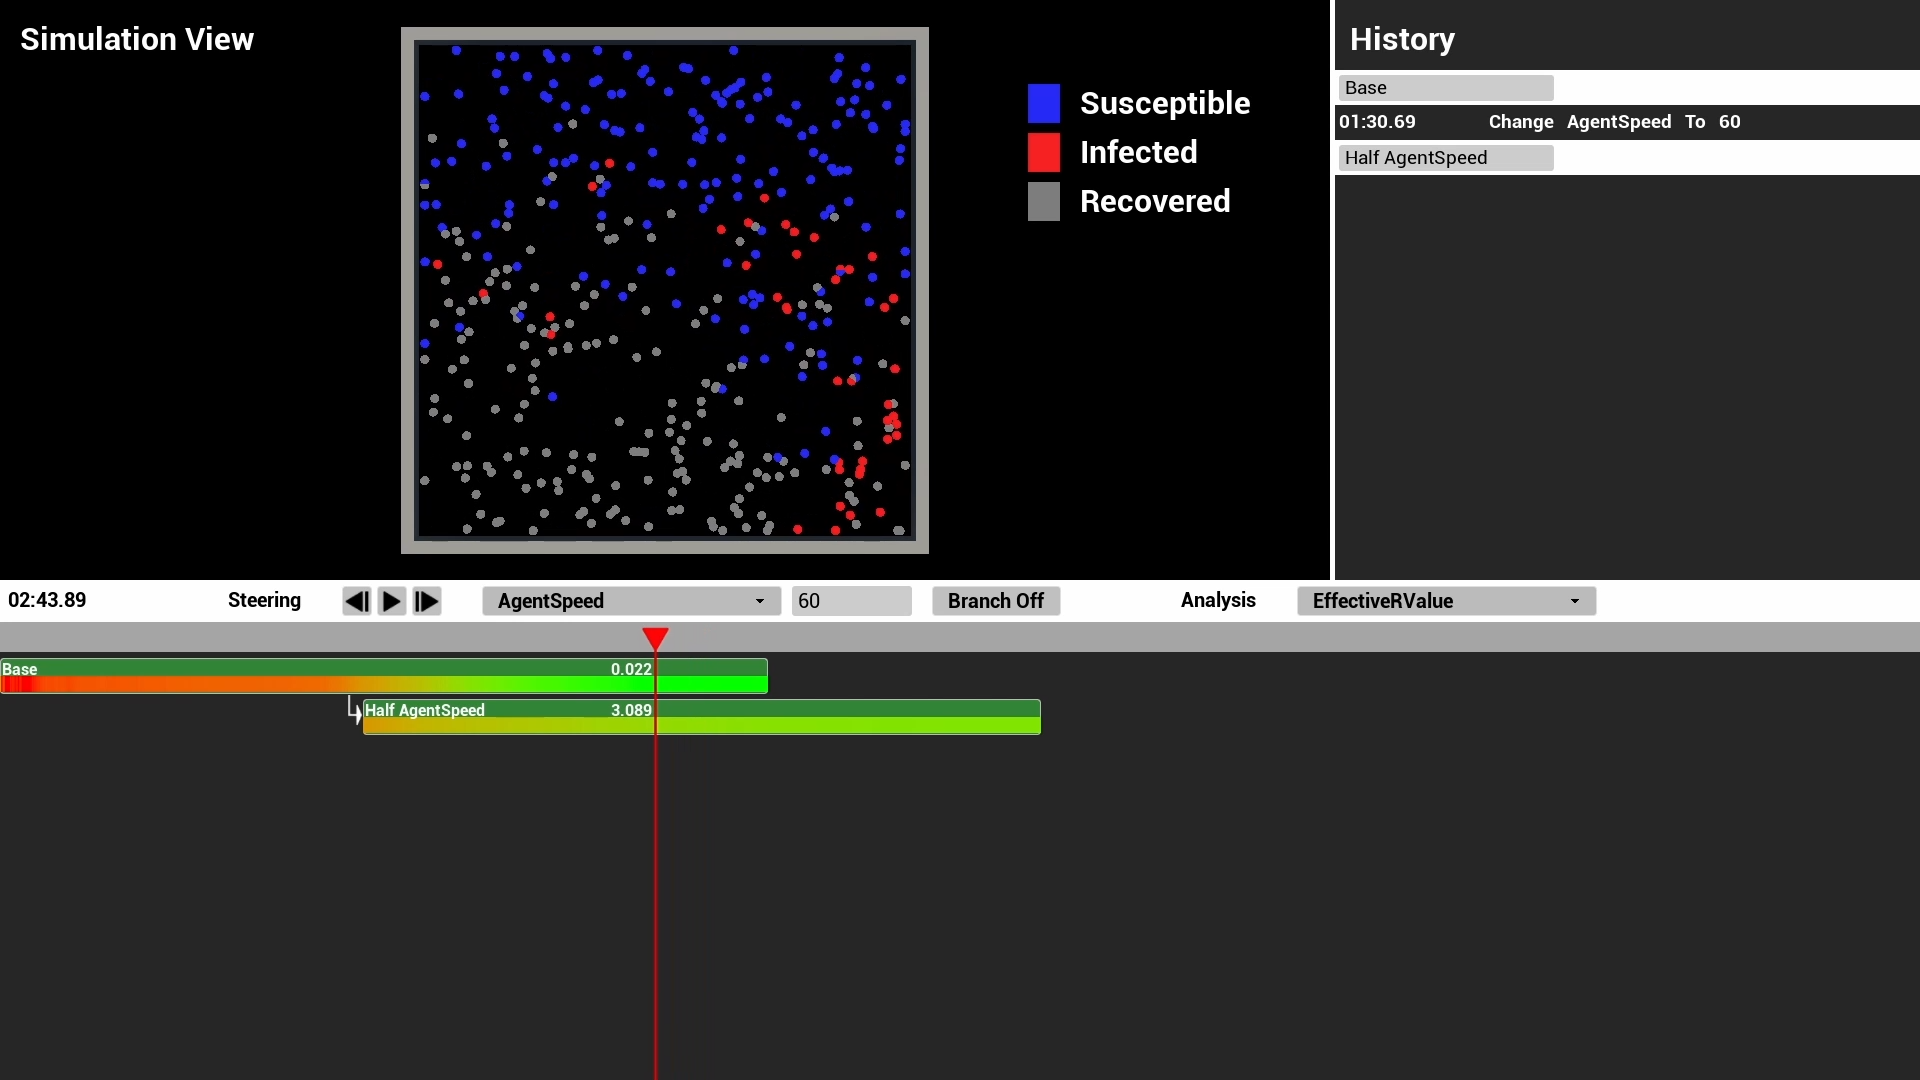Select the Base entry in History
The image size is (1920, 1080).
coord(1445,88)
